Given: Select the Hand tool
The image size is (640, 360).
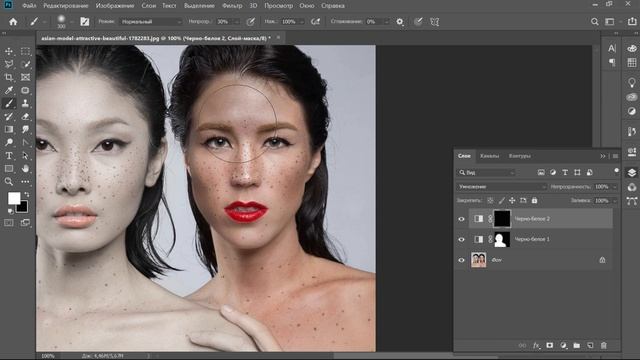Looking at the screenshot, I should pyautogui.click(x=25, y=168).
